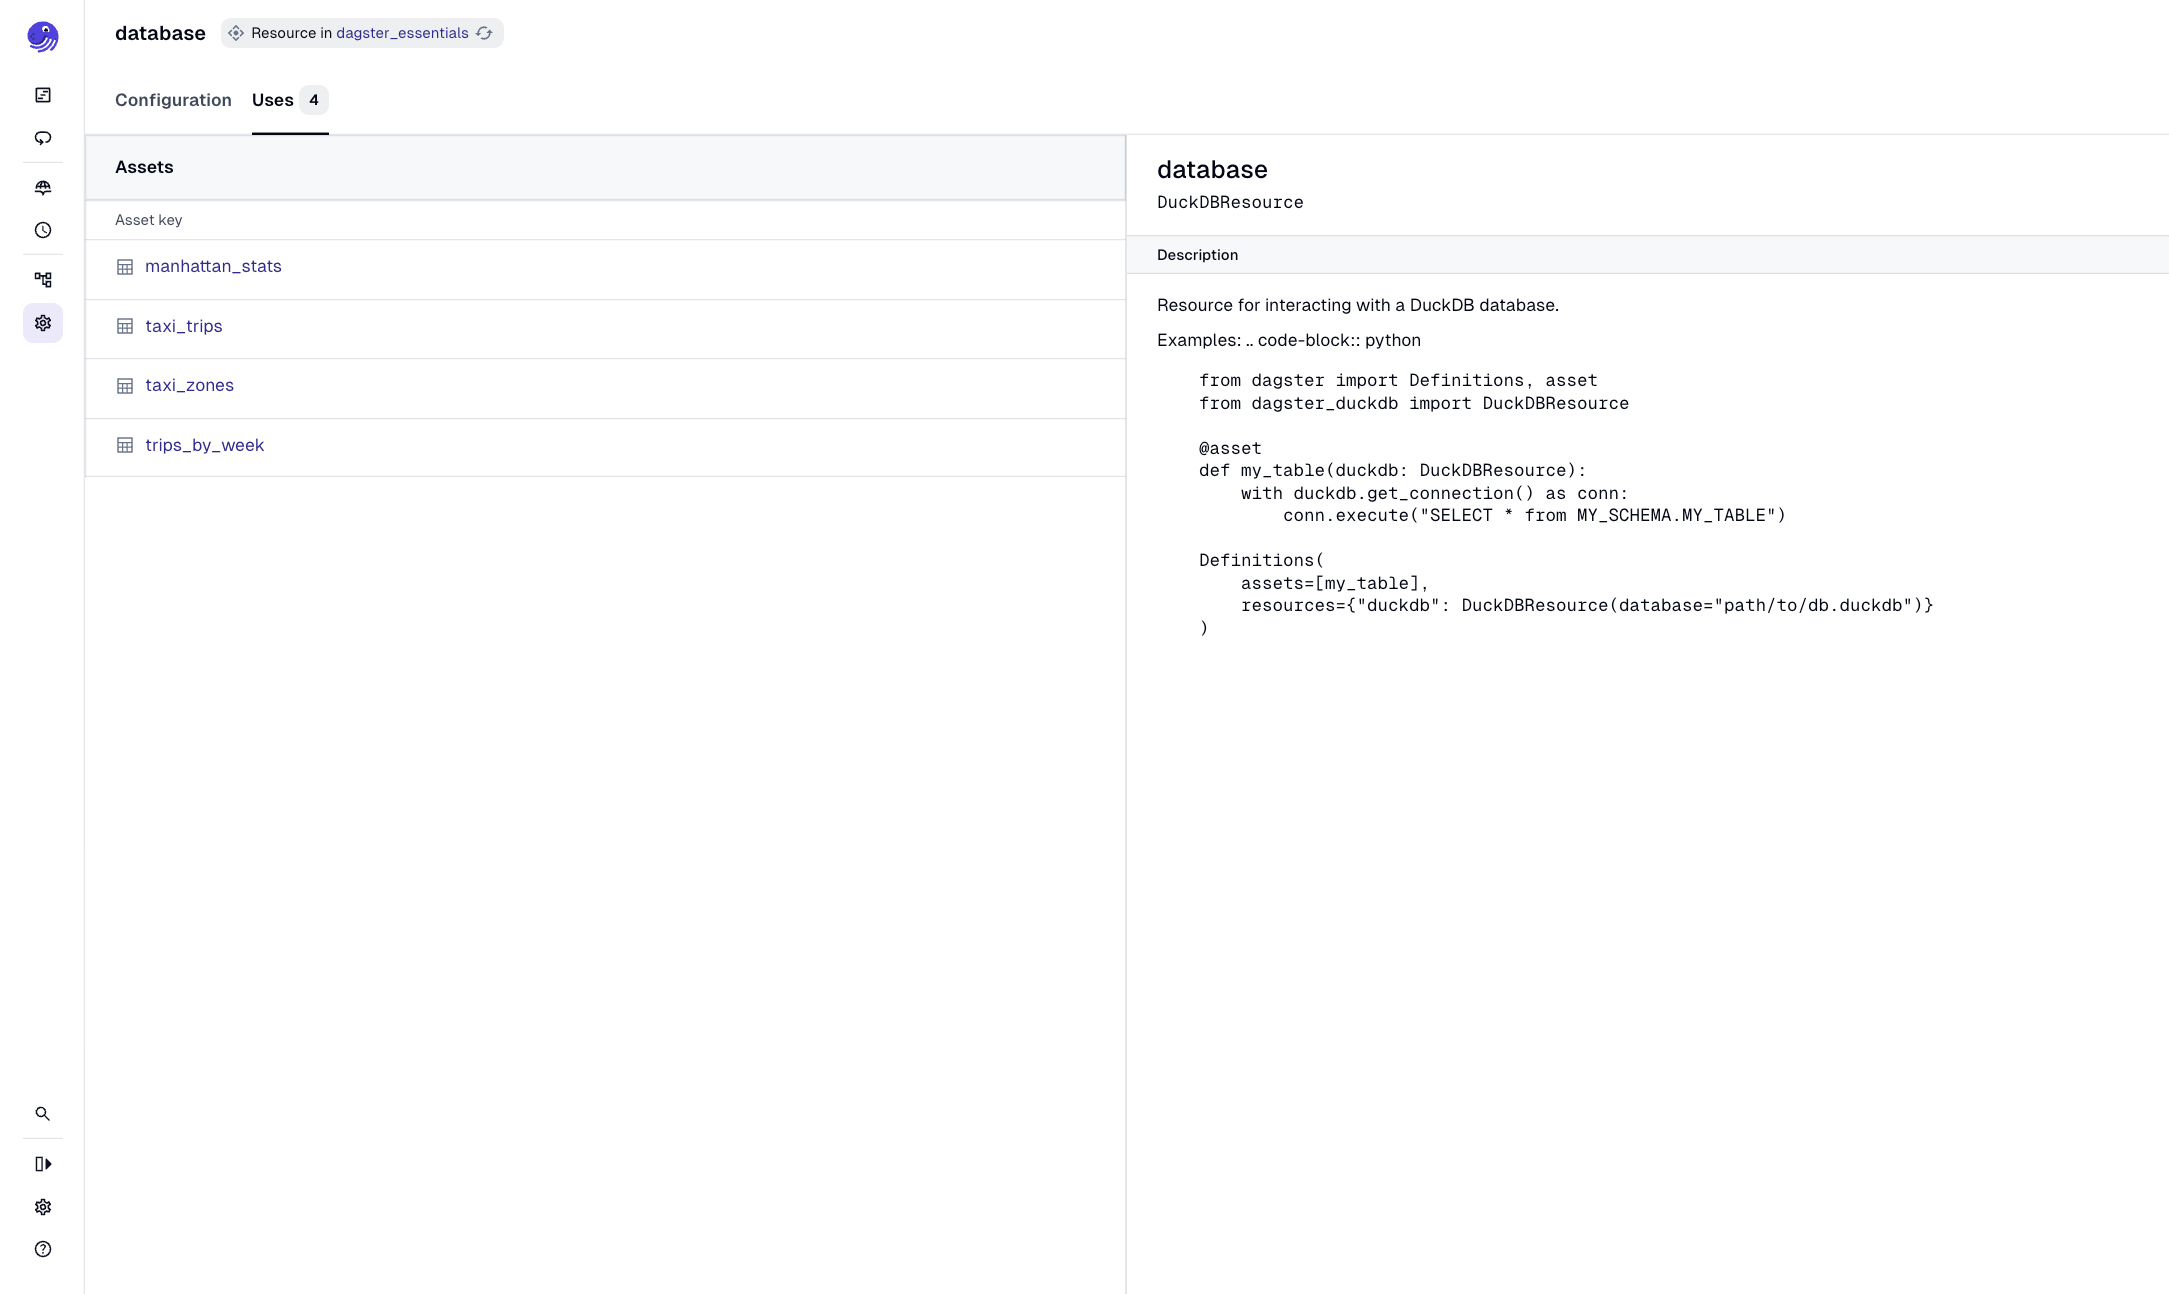Open the Runs loop icon in sidebar

42,138
